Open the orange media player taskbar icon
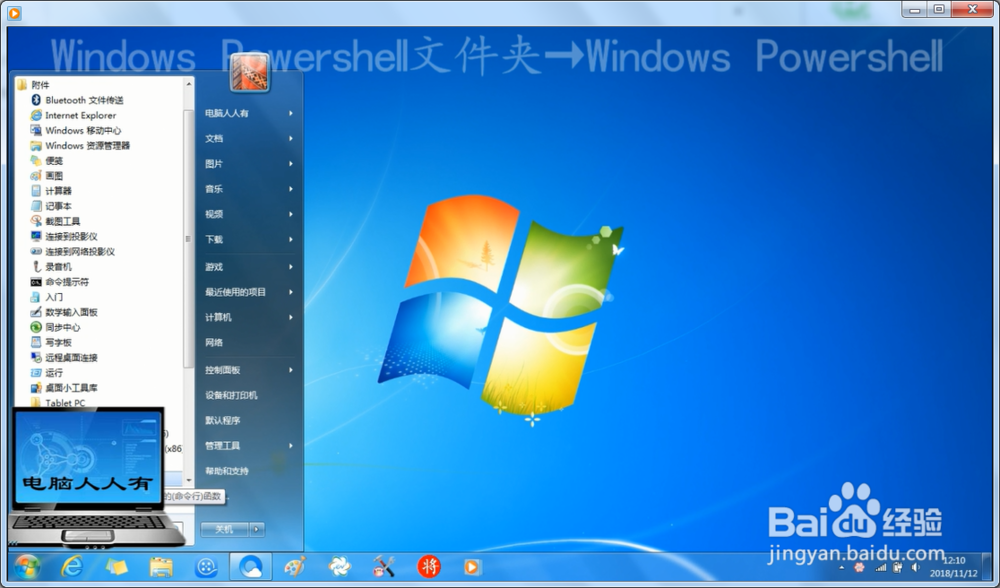The height and width of the screenshot is (588, 1000). (x=473, y=566)
